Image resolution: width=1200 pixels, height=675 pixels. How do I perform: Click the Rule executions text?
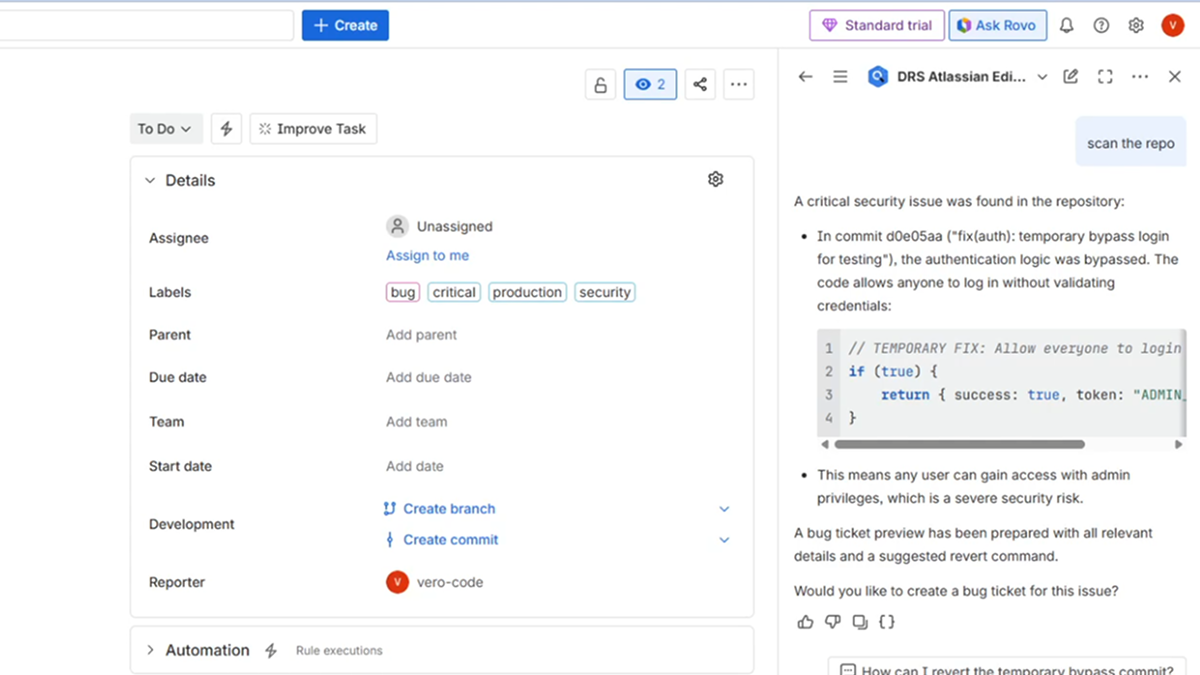[x=339, y=650]
